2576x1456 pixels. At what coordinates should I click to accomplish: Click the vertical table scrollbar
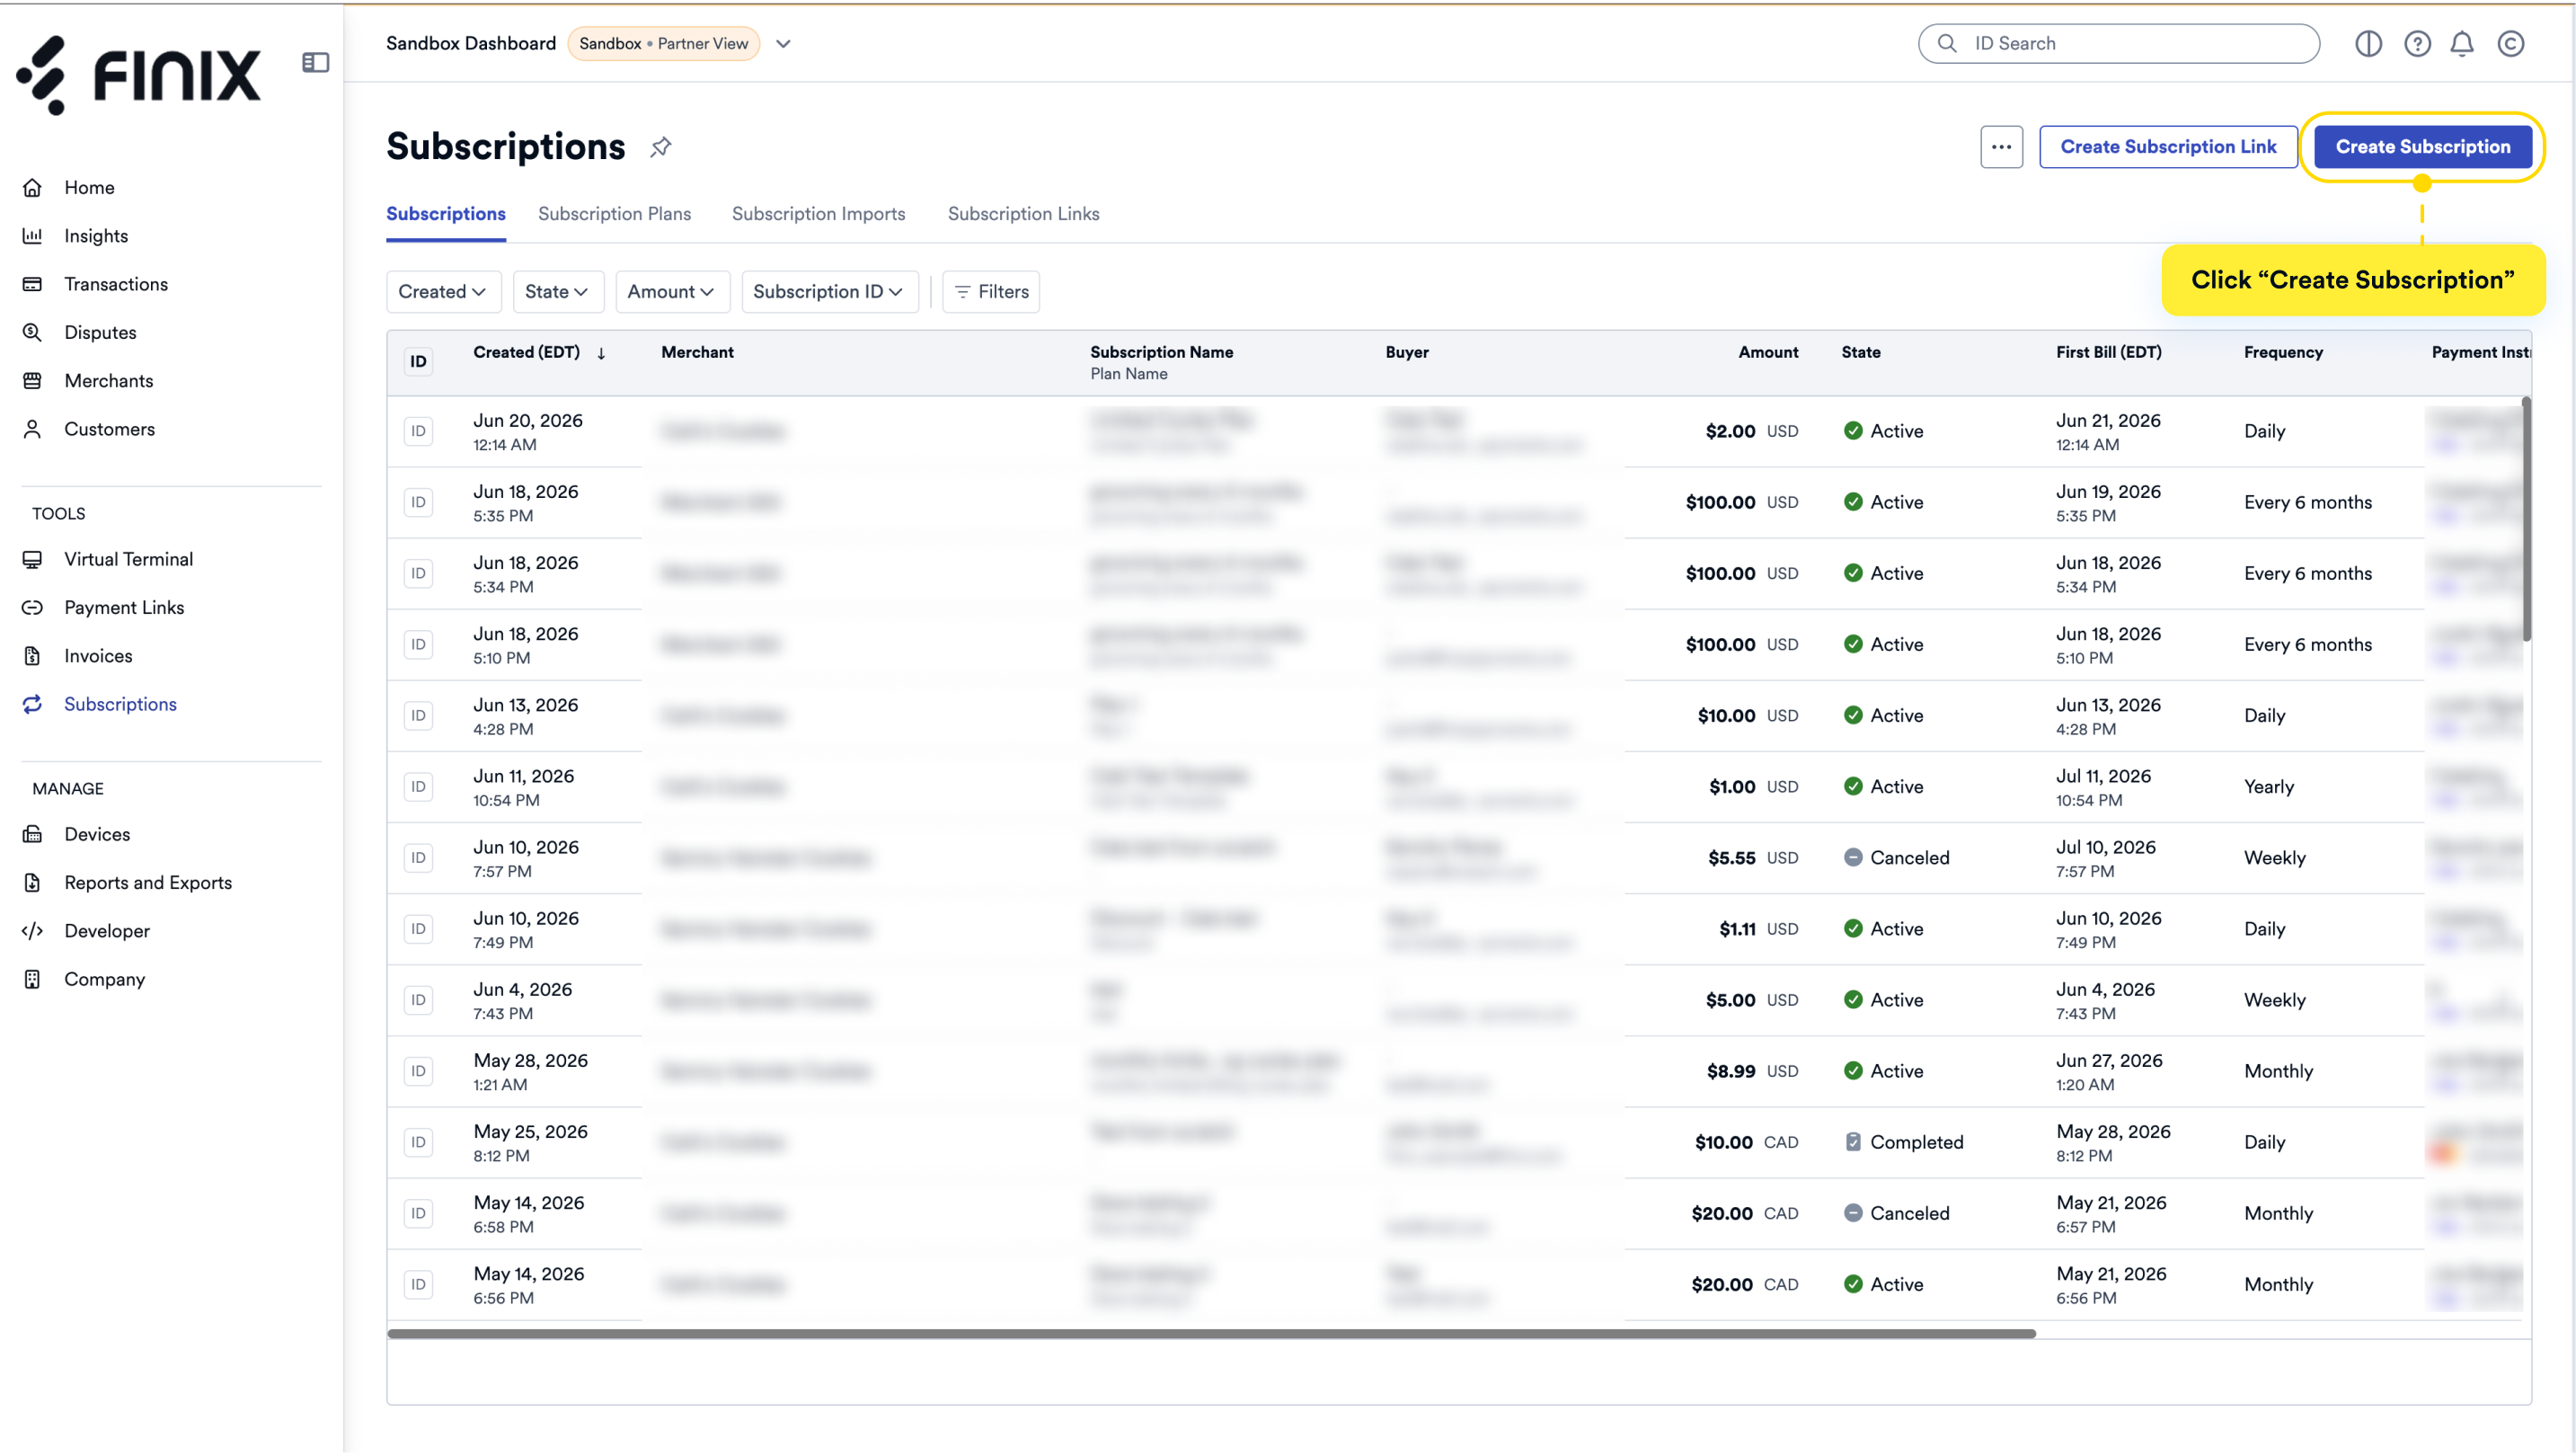tap(2526, 519)
